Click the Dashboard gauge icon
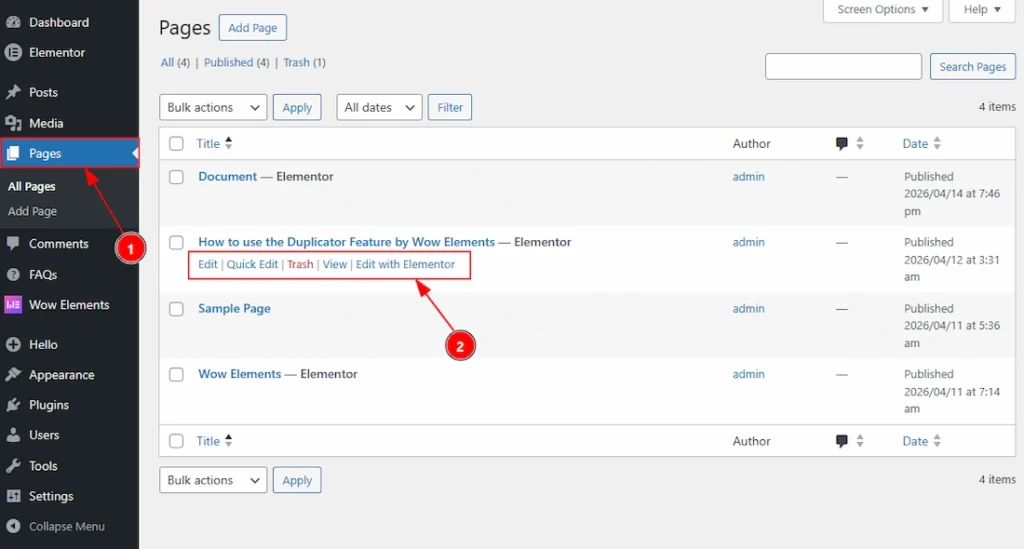Image resolution: width=1024 pixels, height=549 pixels. click(x=13, y=22)
